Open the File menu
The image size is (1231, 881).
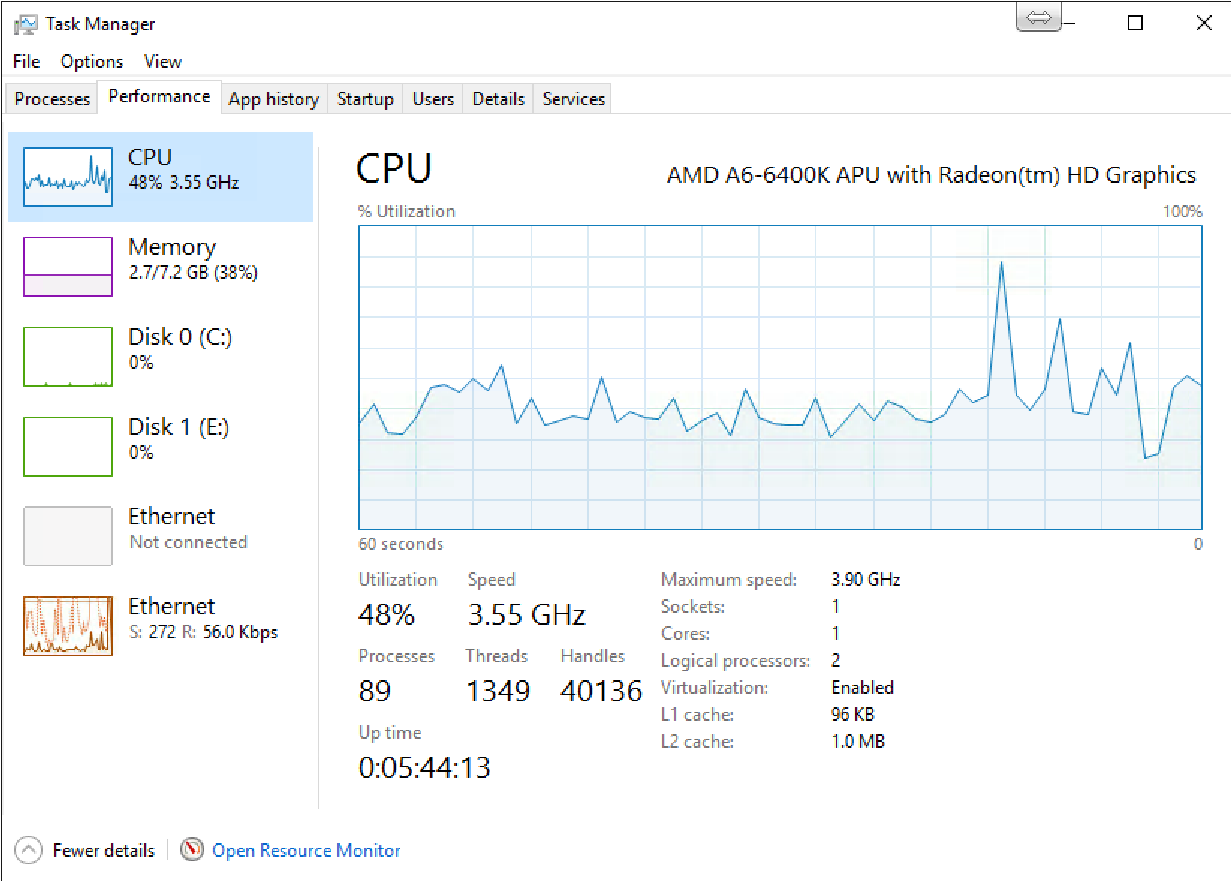tap(26, 62)
